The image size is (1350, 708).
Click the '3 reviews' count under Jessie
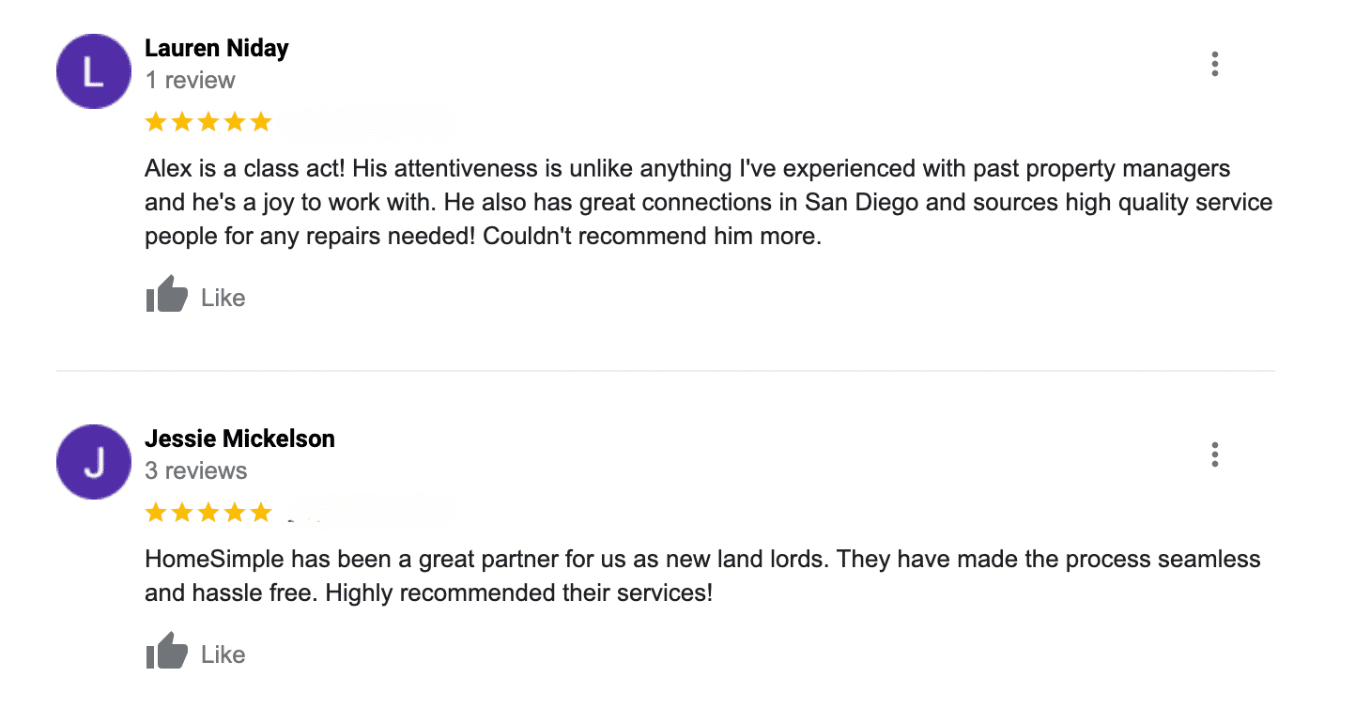coord(196,470)
